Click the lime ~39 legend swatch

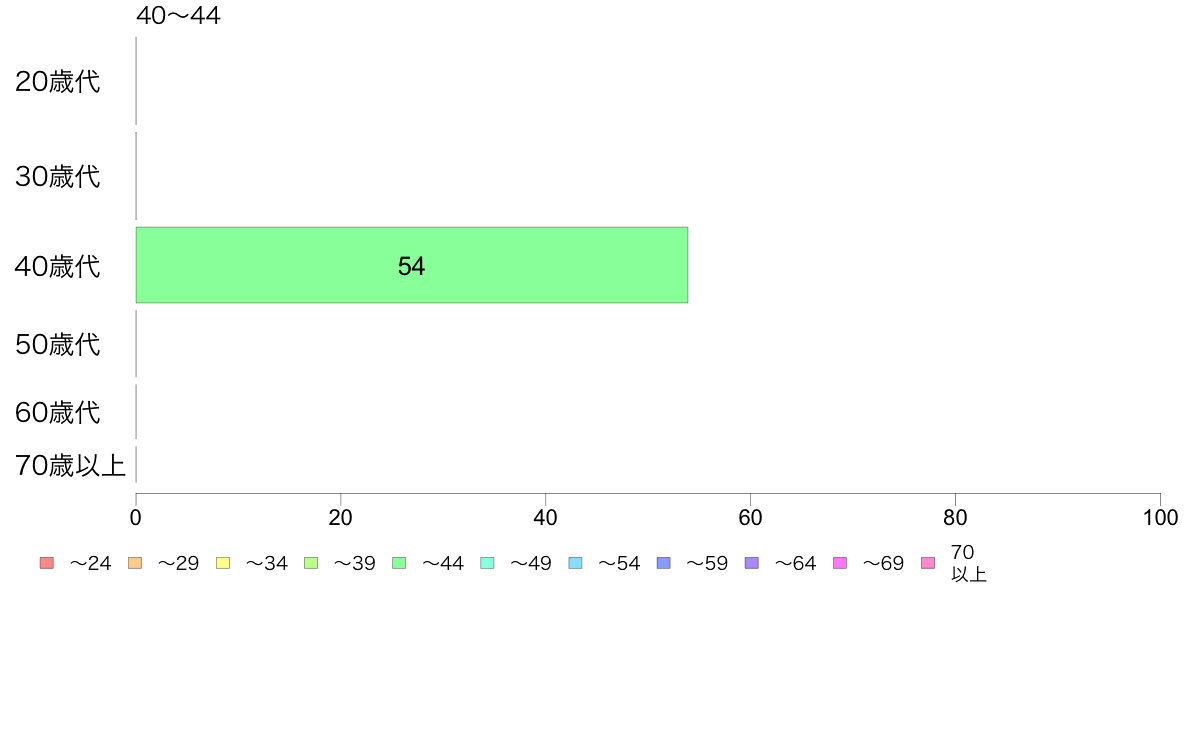coord(311,563)
